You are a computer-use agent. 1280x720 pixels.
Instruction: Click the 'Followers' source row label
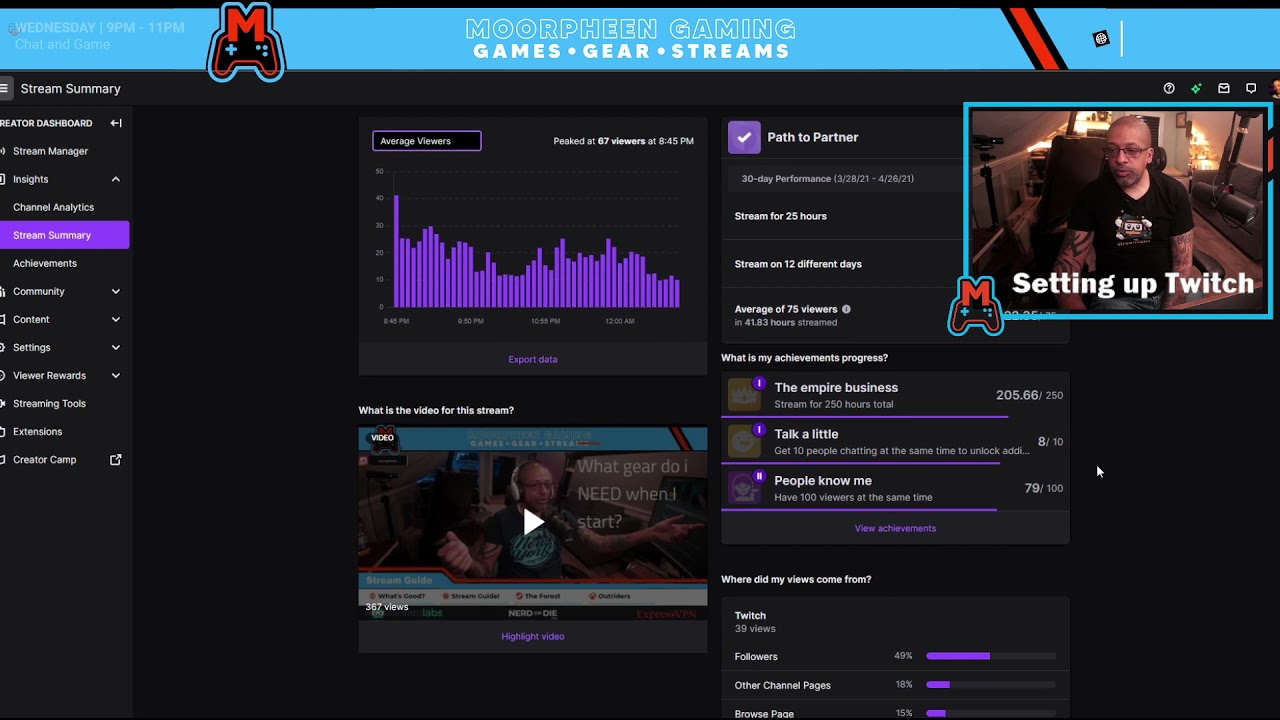point(756,656)
